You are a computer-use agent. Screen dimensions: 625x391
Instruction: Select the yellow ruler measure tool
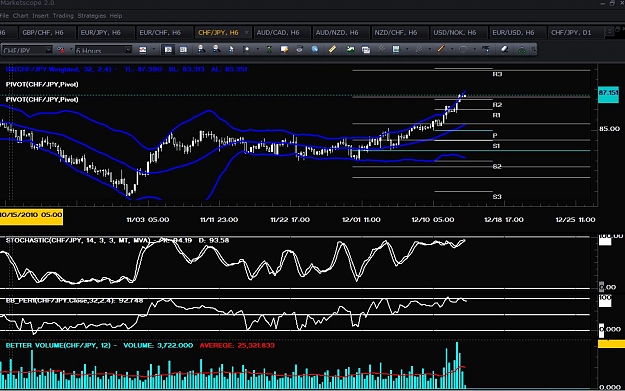(x=332, y=49)
